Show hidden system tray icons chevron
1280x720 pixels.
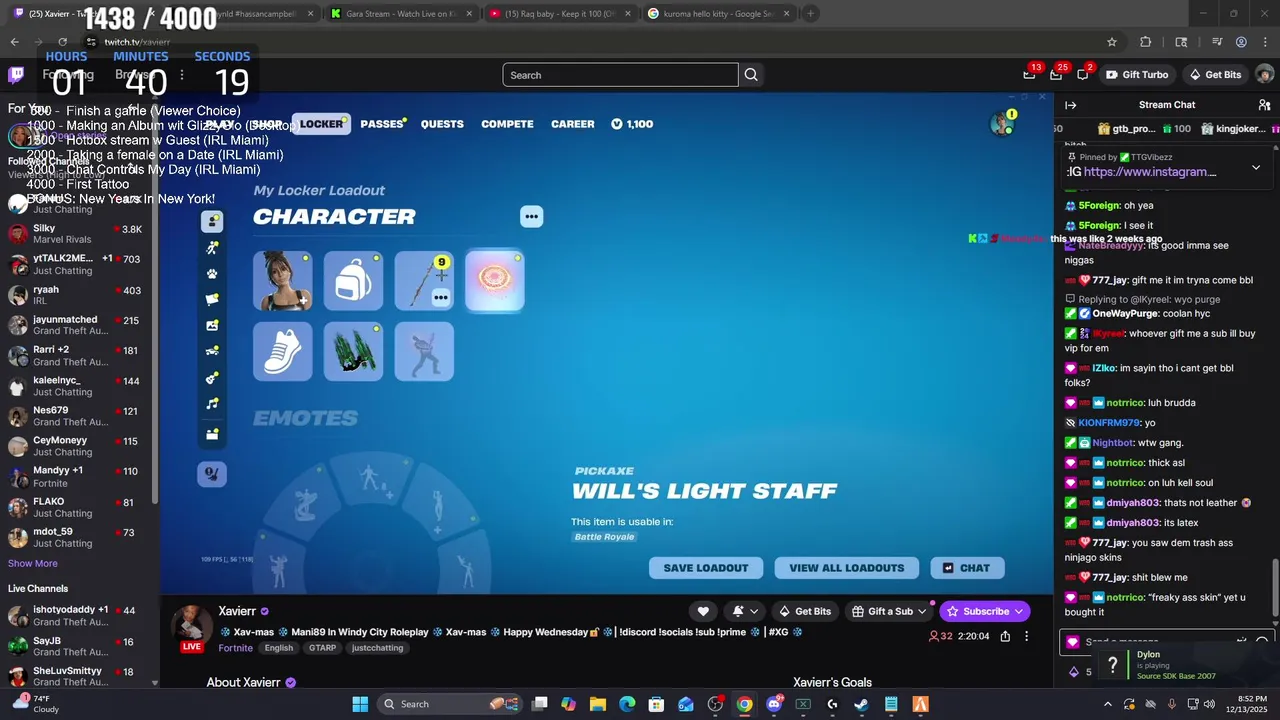[1107, 704]
